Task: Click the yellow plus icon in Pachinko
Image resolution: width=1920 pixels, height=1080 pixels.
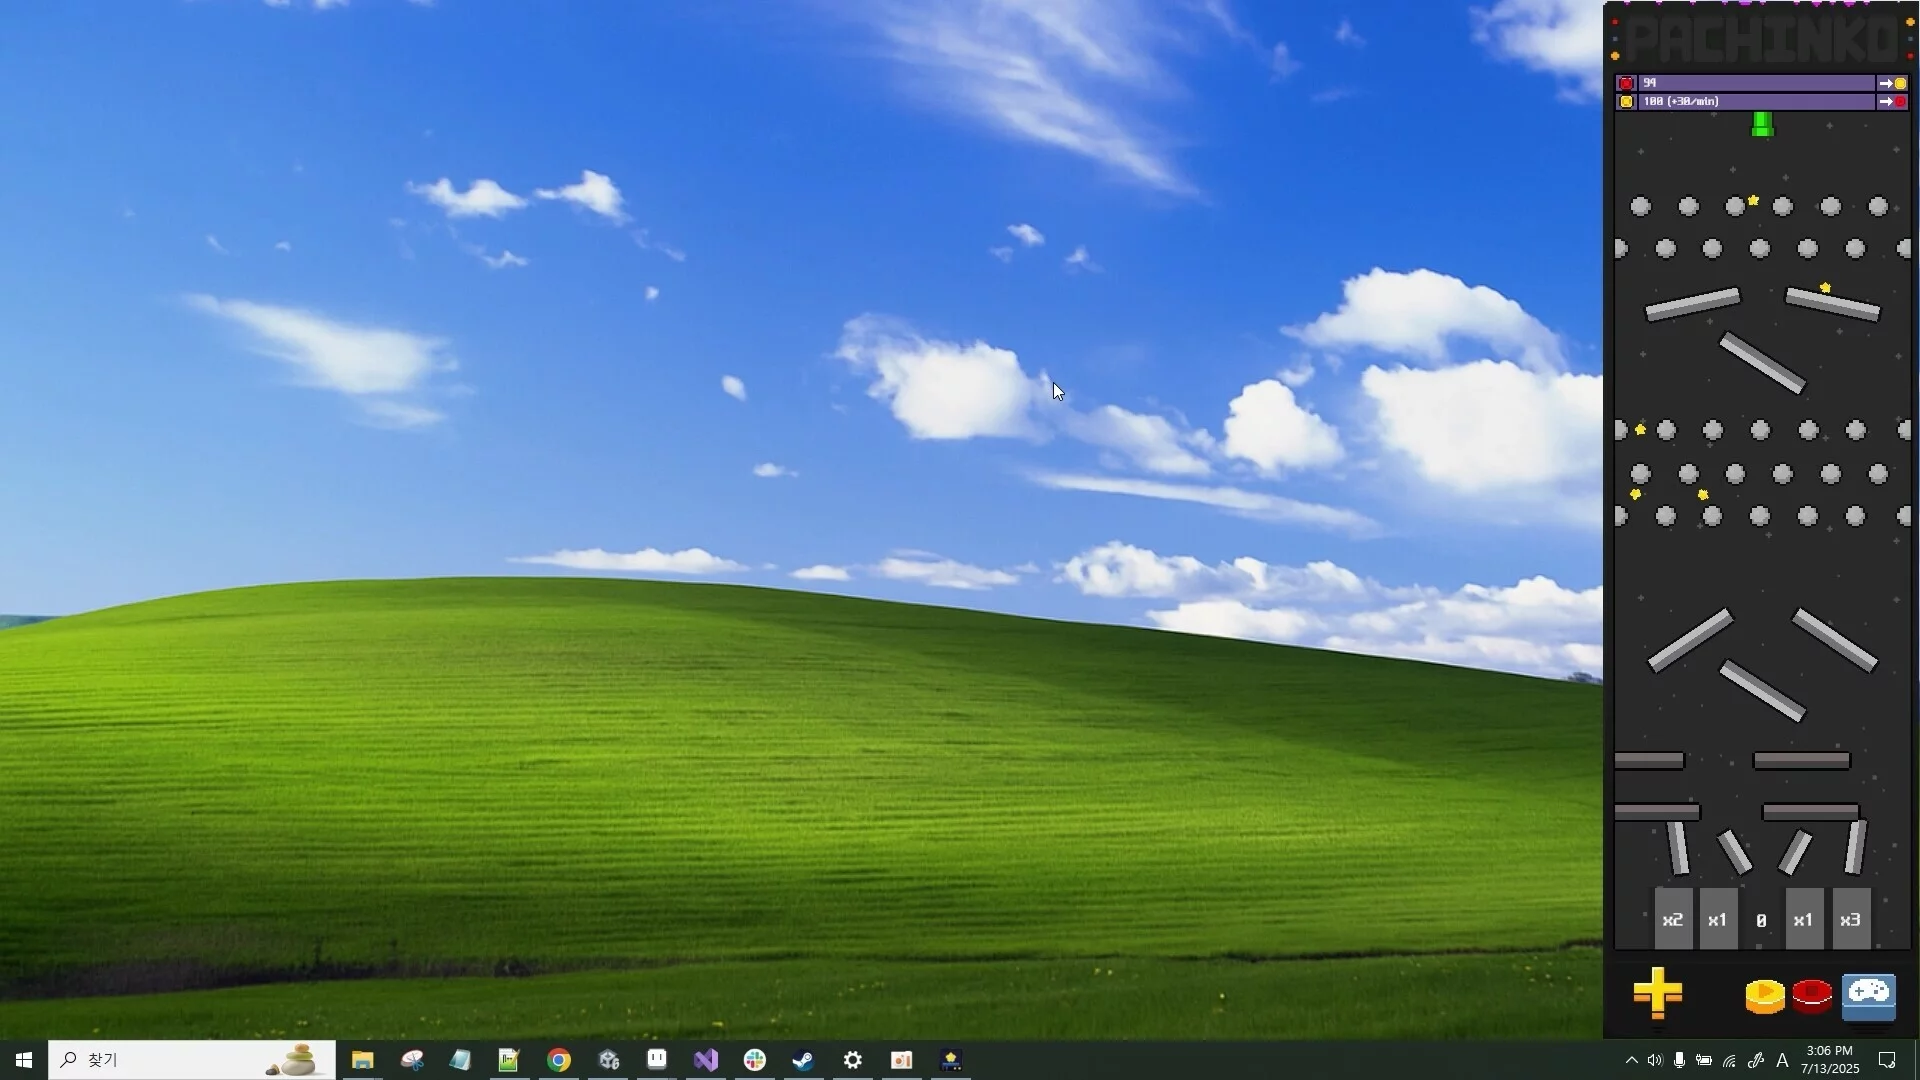Action: coord(1658,993)
